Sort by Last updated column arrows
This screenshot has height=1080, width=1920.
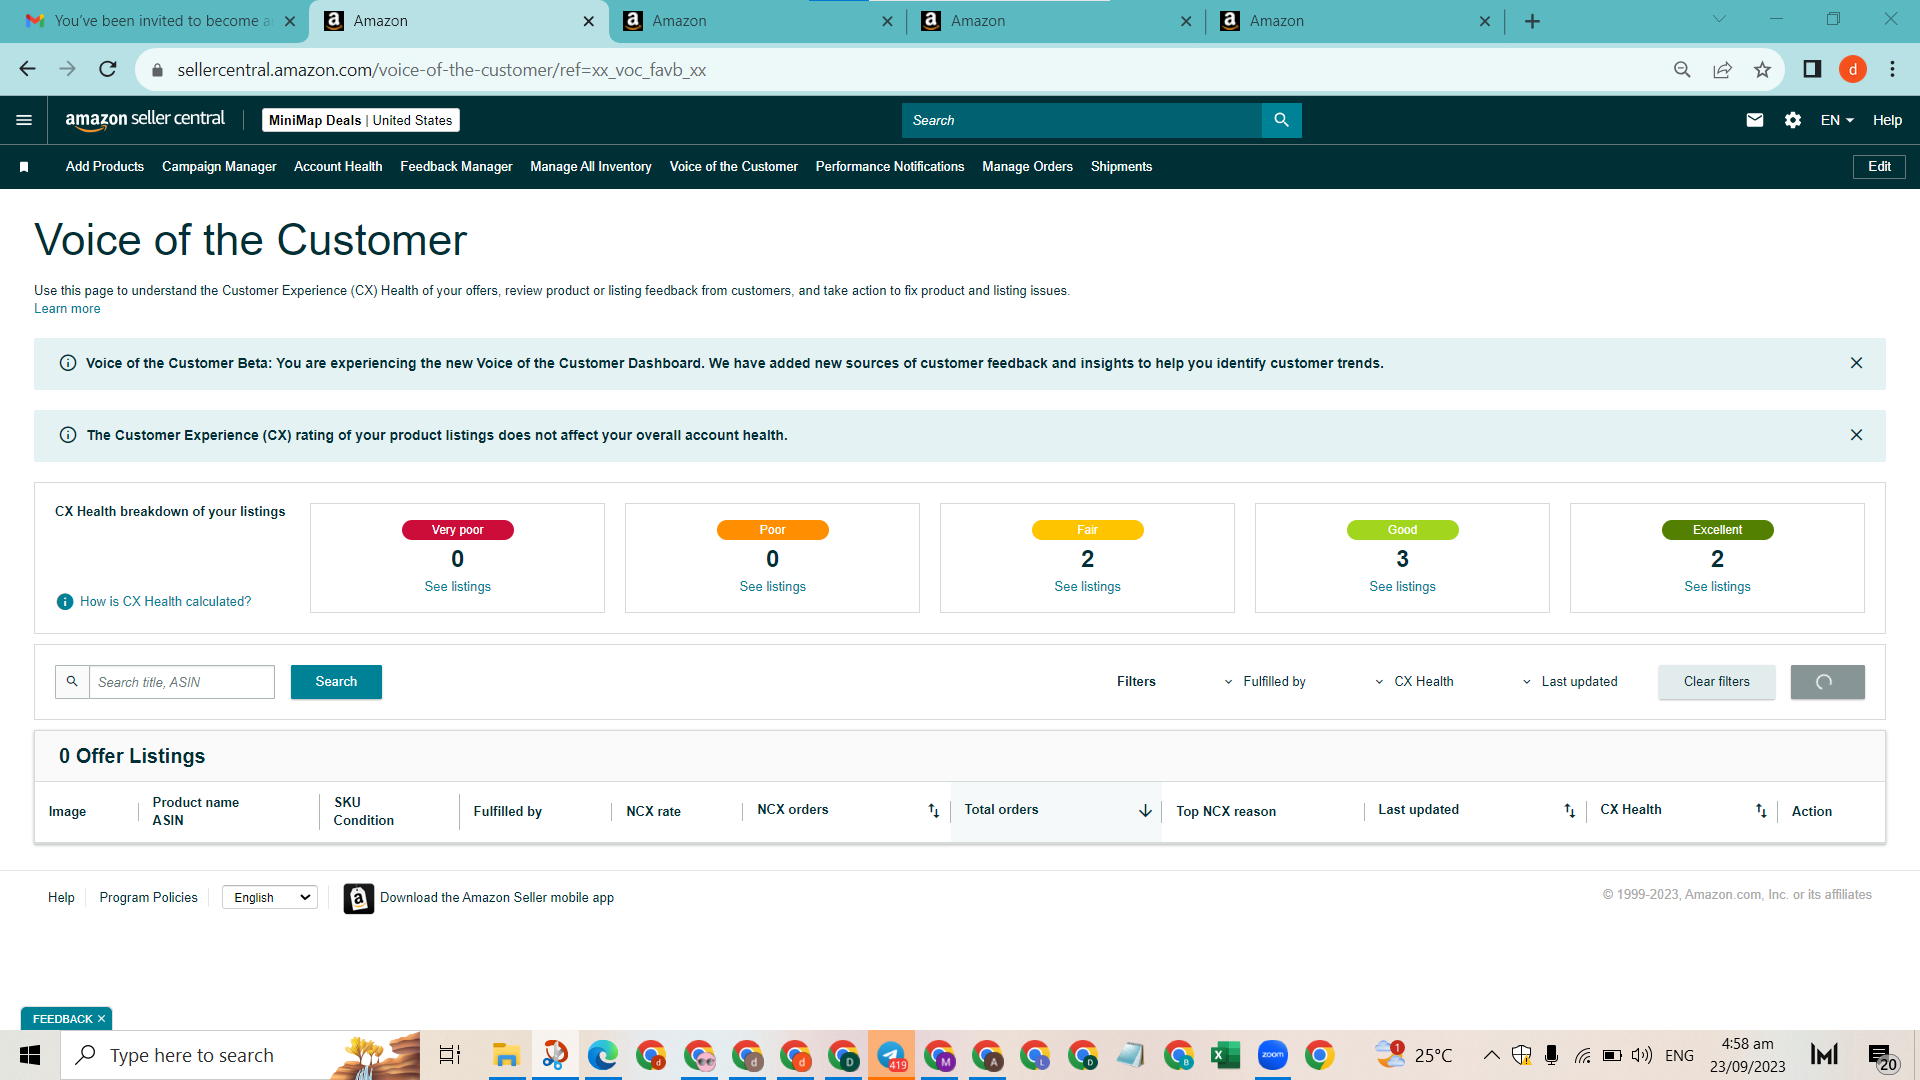(1569, 811)
